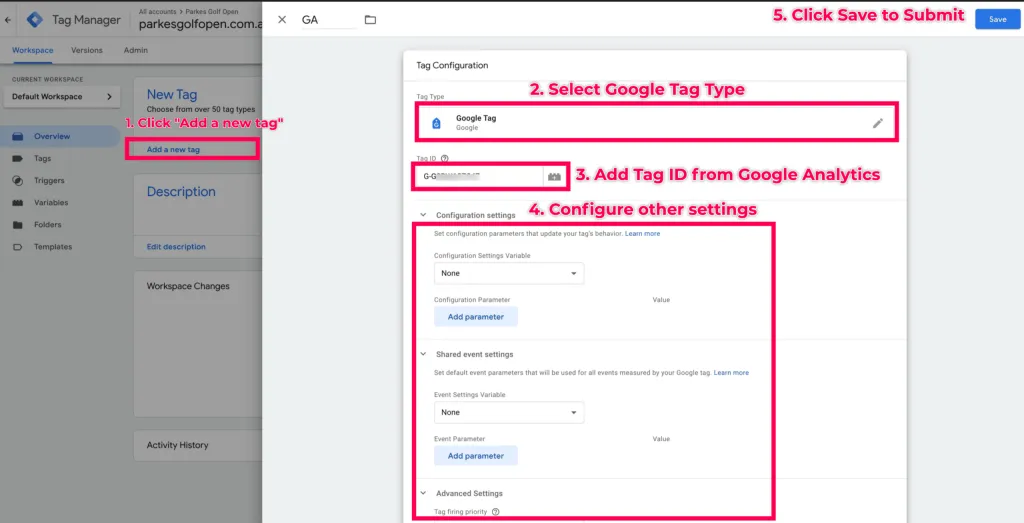The height and width of the screenshot is (523, 1024).
Task: Click the Edit description link
Action: [x=176, y=247]
